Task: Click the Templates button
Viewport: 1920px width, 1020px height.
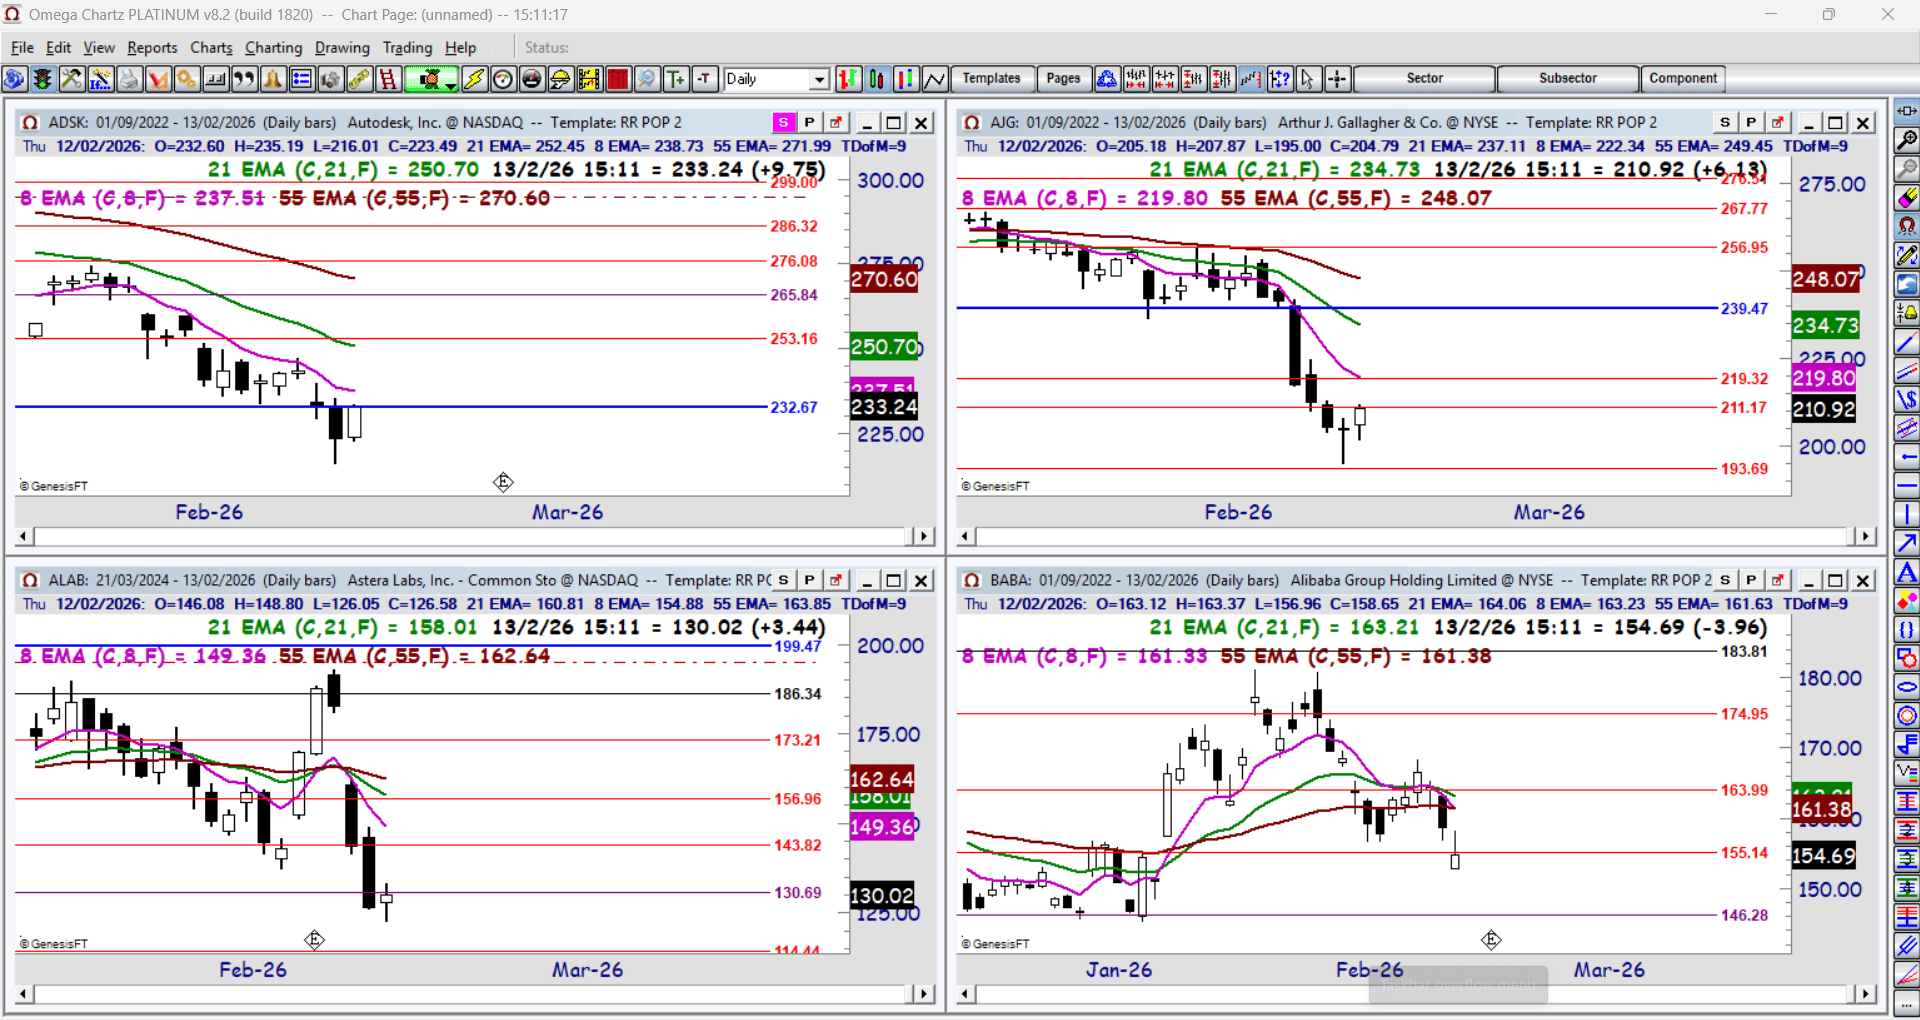Action: [991, 78]
